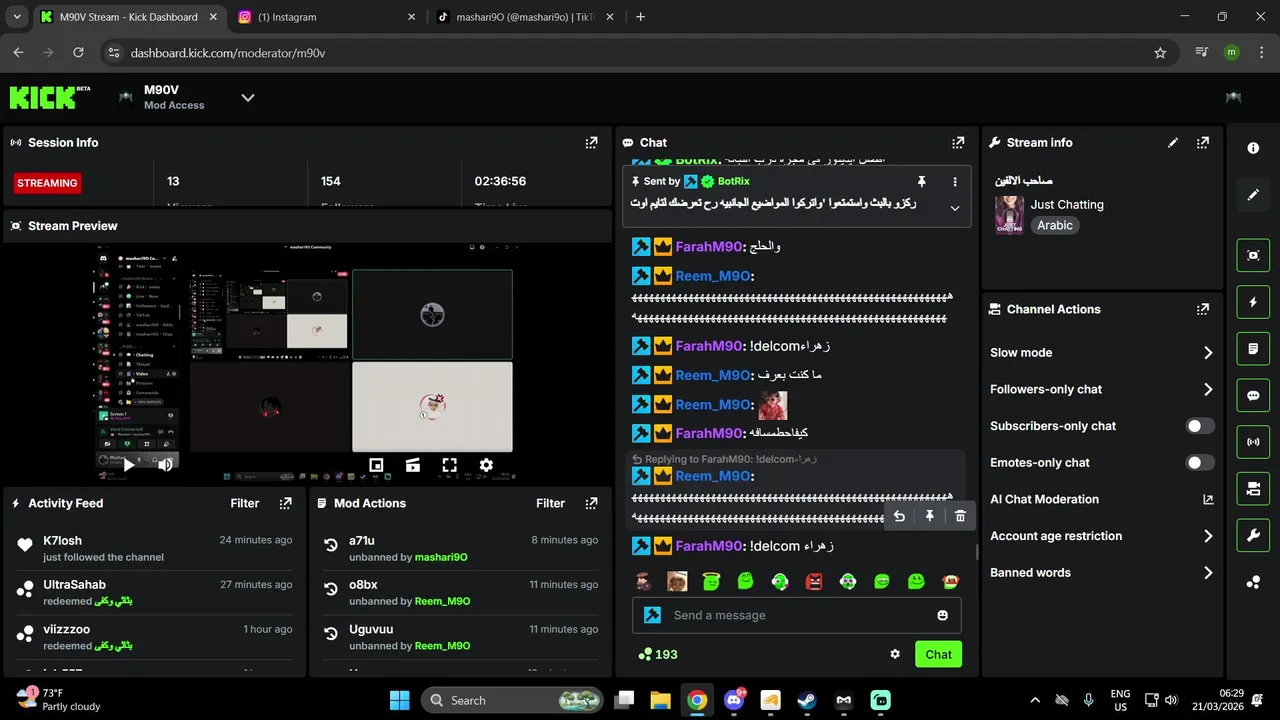Click channel points dots icon in sidebar
This screenshot has width=1280, height=720.
click(1253, 583)
